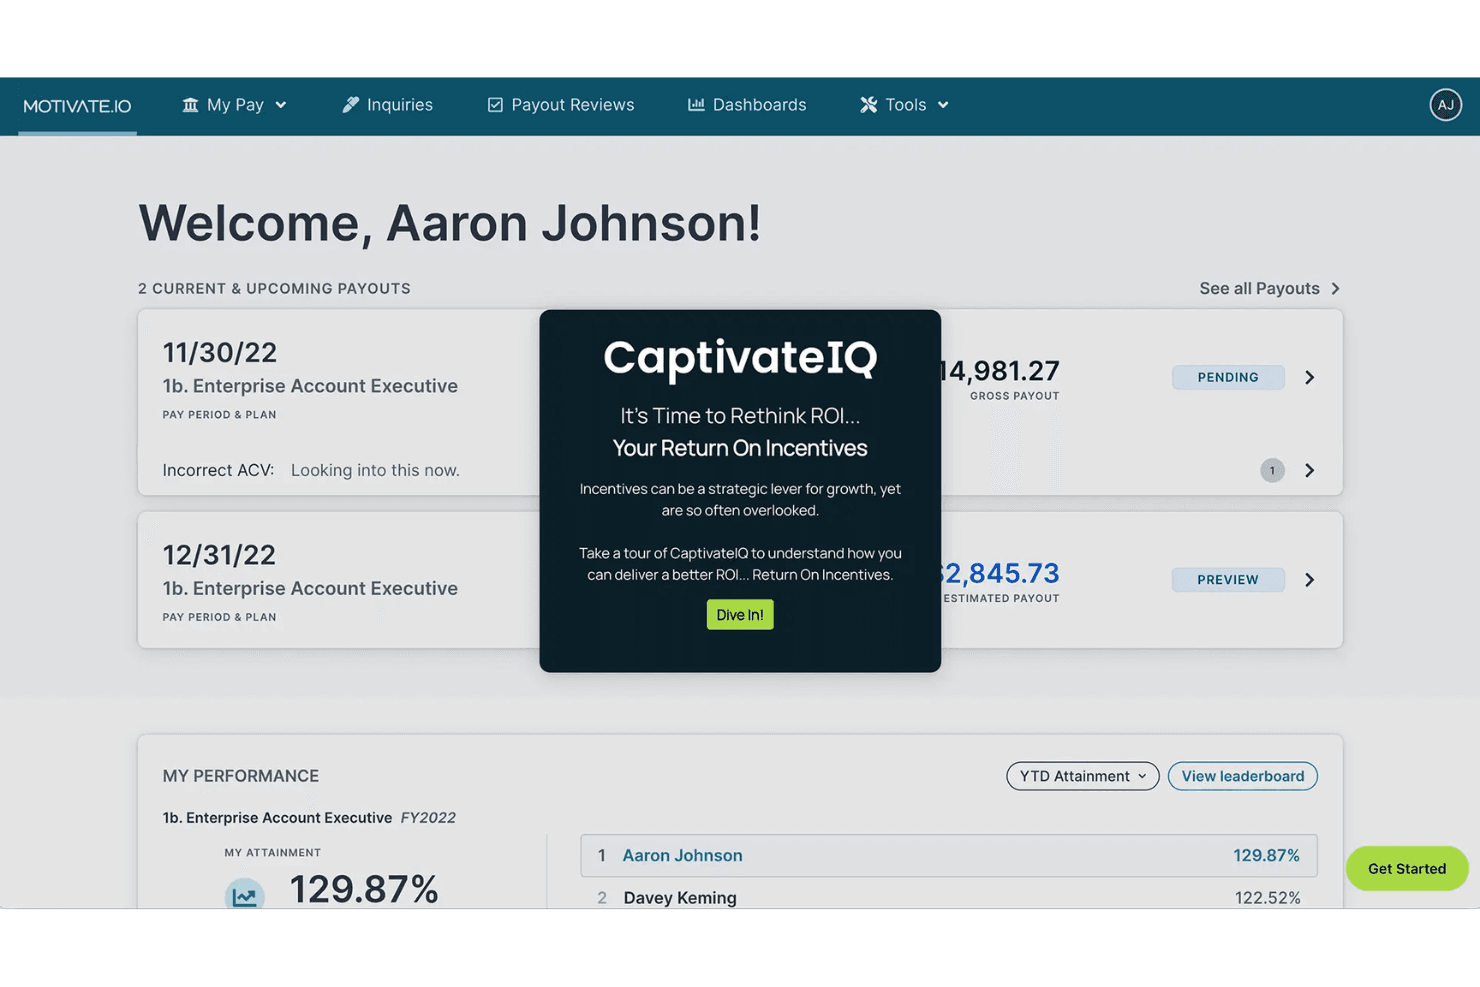Image resolution: width=1480 pixels, height=987 pixels.
Task: Click the Inquiries pencil icon
Action: (350, 104)
